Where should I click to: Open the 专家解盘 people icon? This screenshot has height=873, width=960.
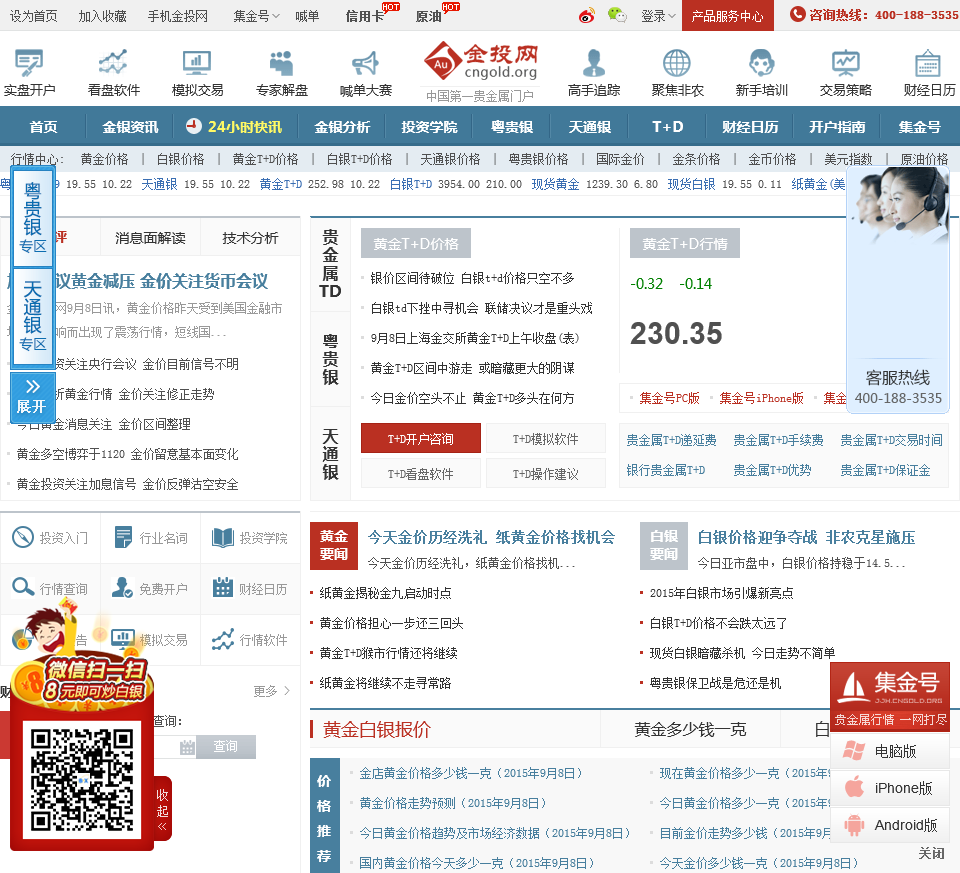282,62
